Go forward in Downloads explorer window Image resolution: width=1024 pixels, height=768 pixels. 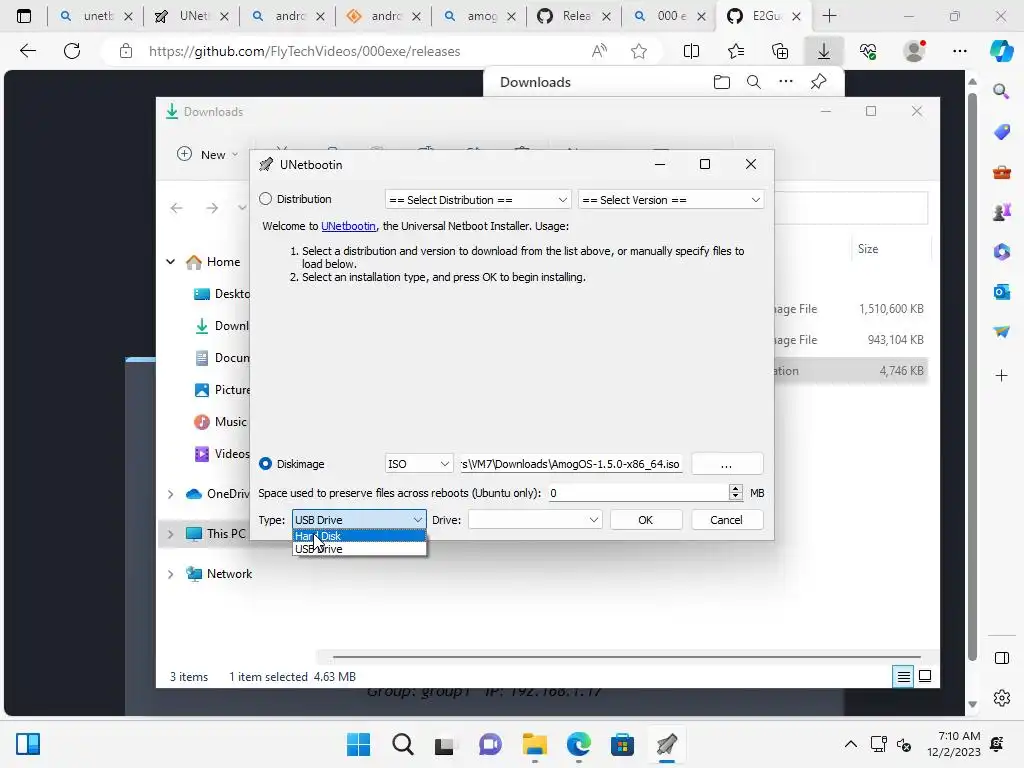point(212,208)
